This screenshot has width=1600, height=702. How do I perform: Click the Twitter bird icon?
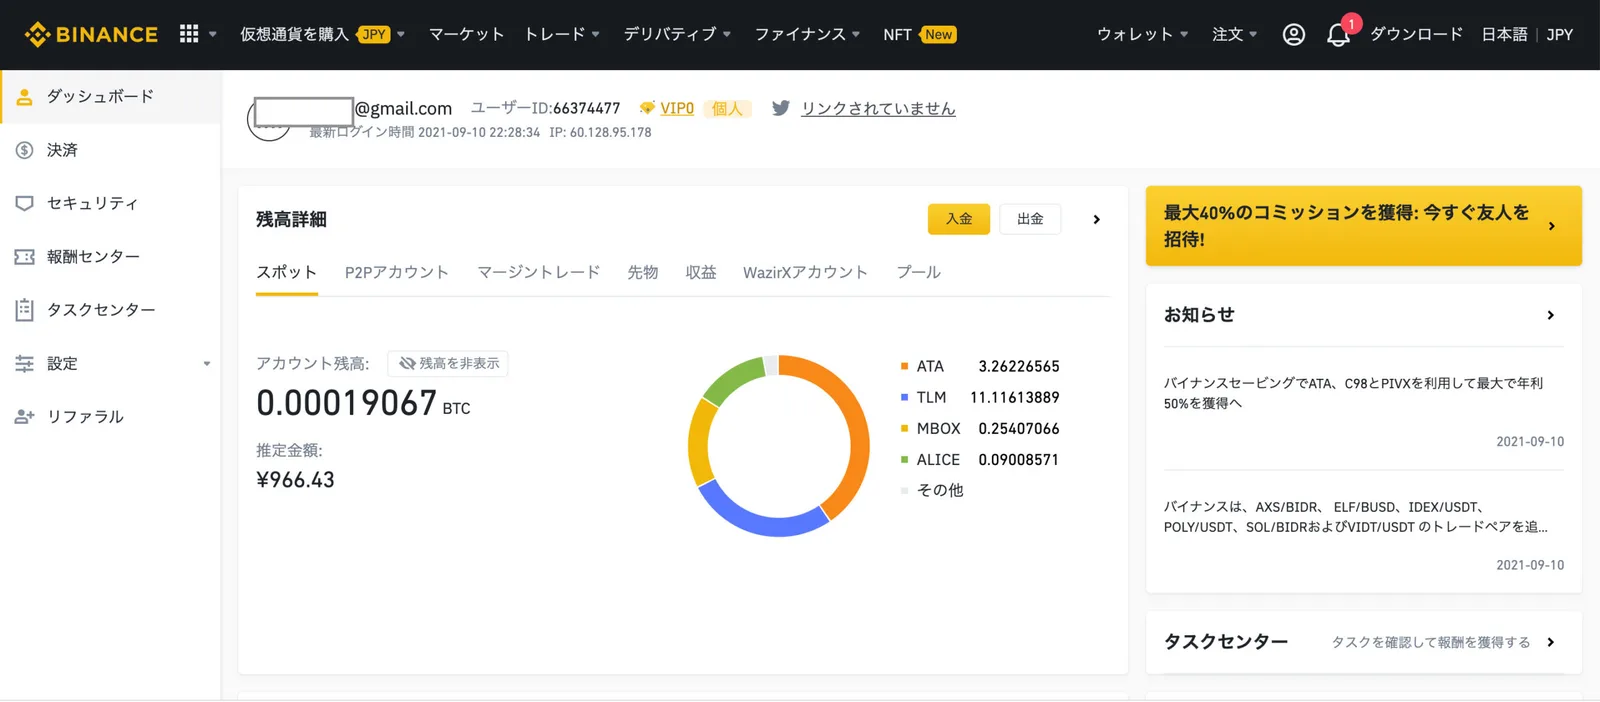tap(781, 108)
